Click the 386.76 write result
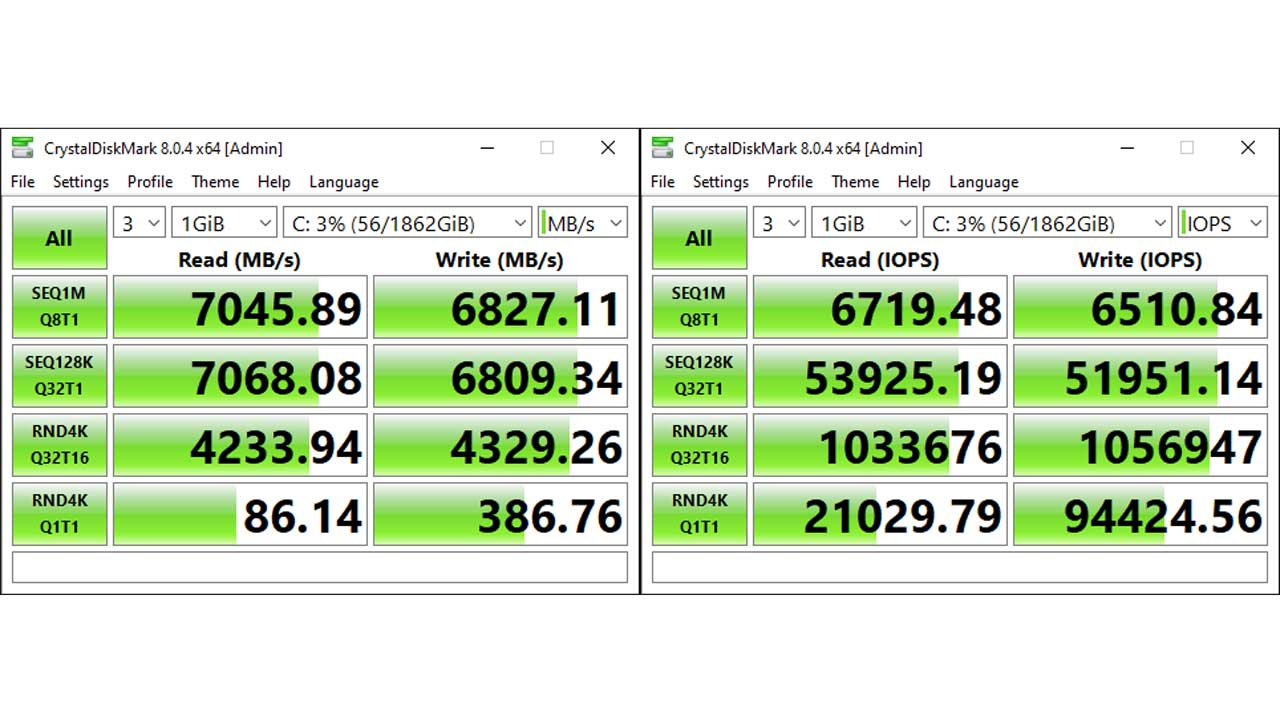The image size is (1280, 720). (500, 514)
